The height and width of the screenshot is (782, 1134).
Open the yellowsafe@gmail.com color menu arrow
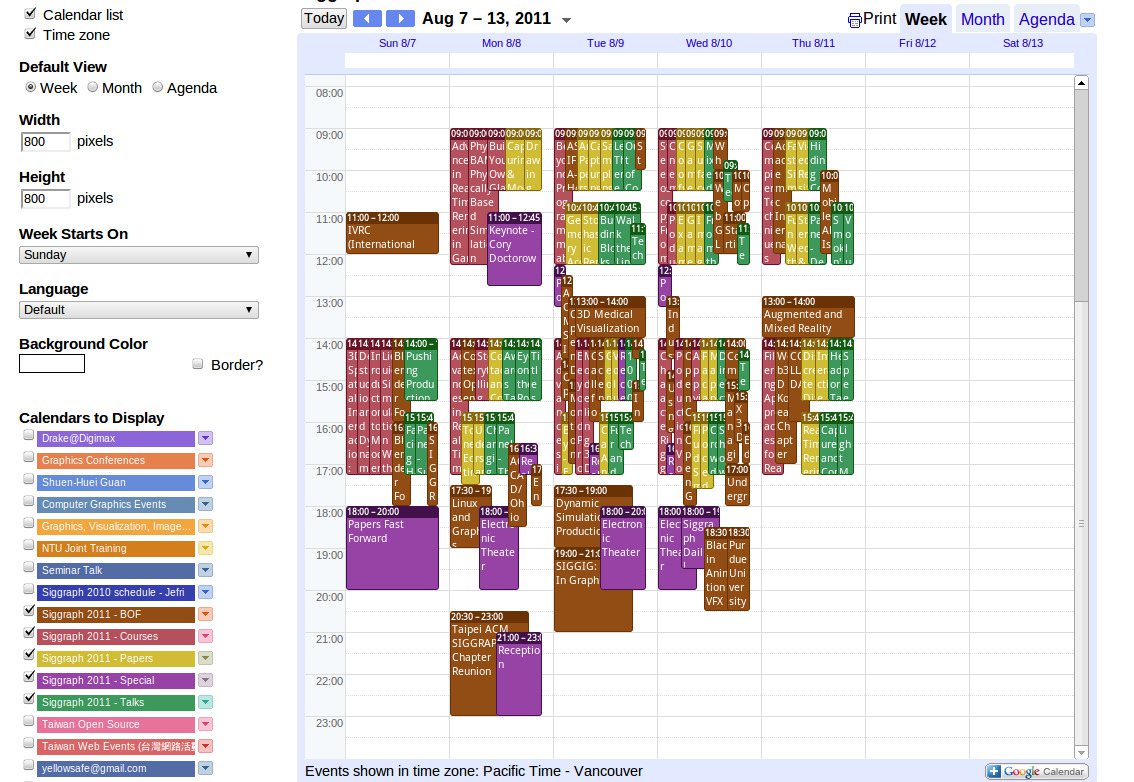point(205,768)
